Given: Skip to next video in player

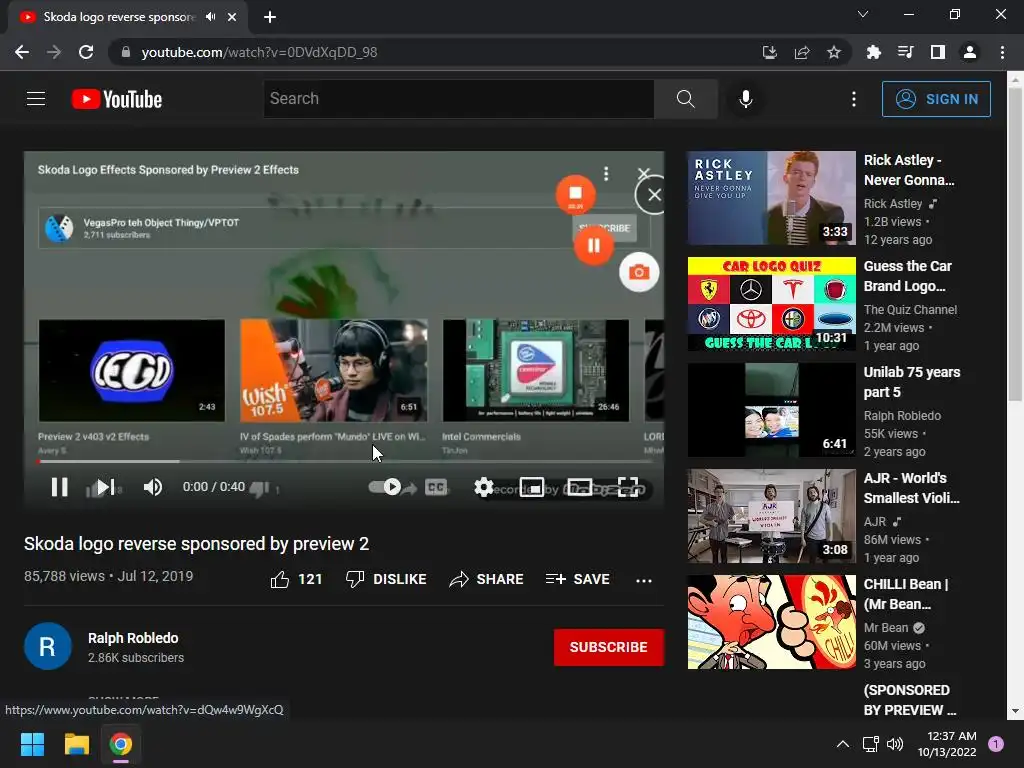Looking at the screenshot, I should click(x=106, y=487).
